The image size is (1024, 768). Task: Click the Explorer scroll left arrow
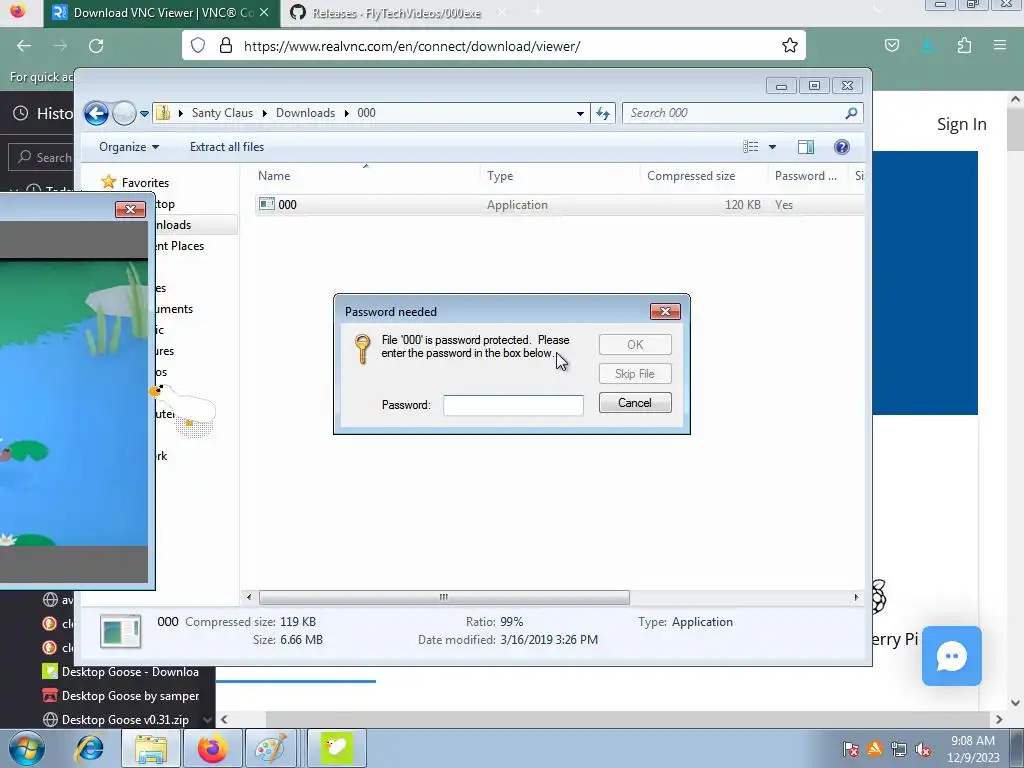point(248,598)
